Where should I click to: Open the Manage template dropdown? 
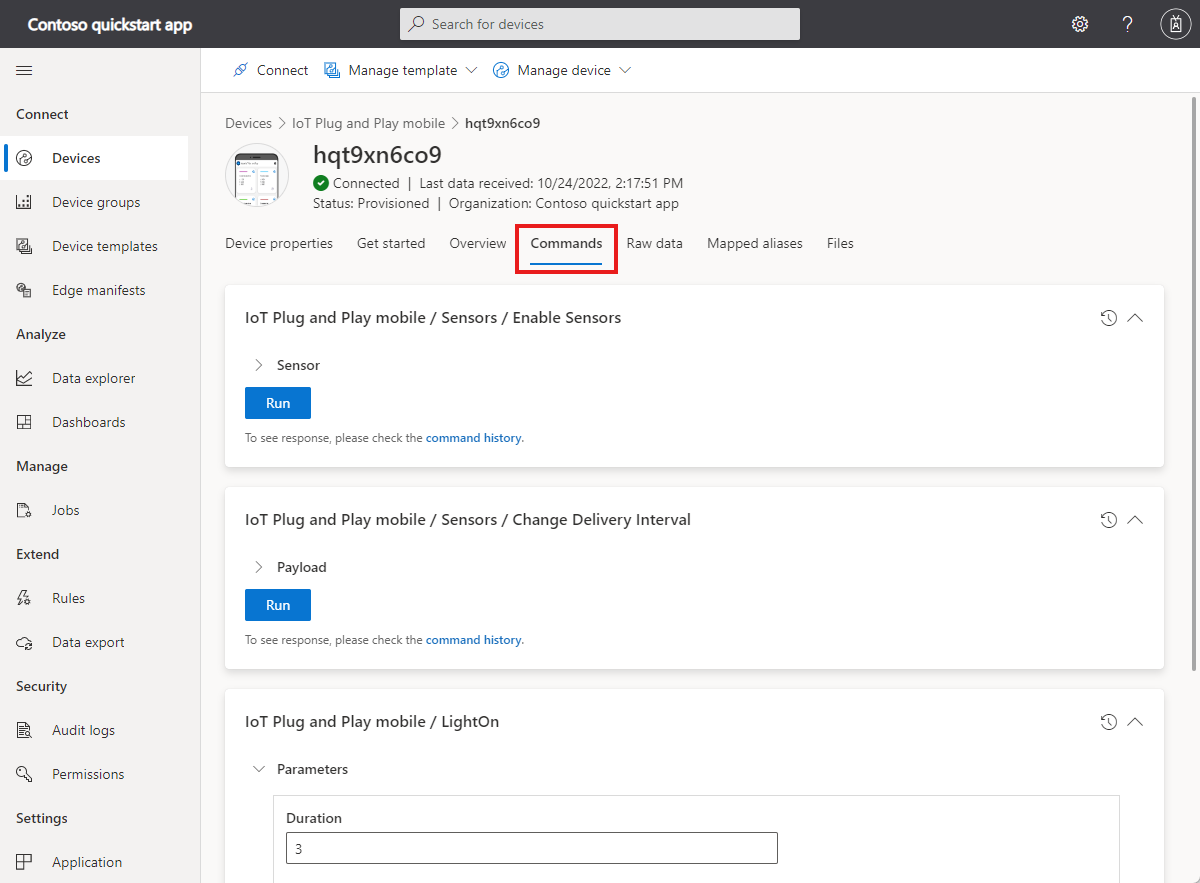tap(401, 70)
